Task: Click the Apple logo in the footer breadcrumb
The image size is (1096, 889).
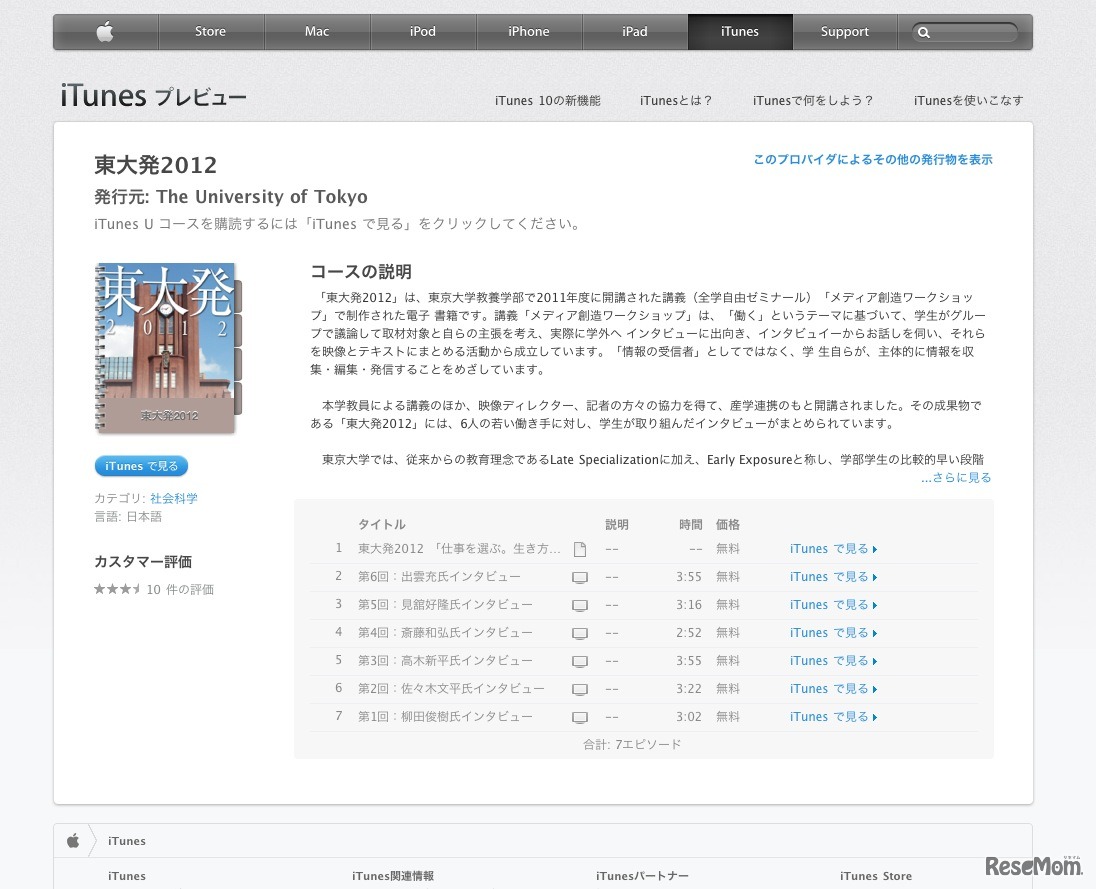Action: coord(73,840)
